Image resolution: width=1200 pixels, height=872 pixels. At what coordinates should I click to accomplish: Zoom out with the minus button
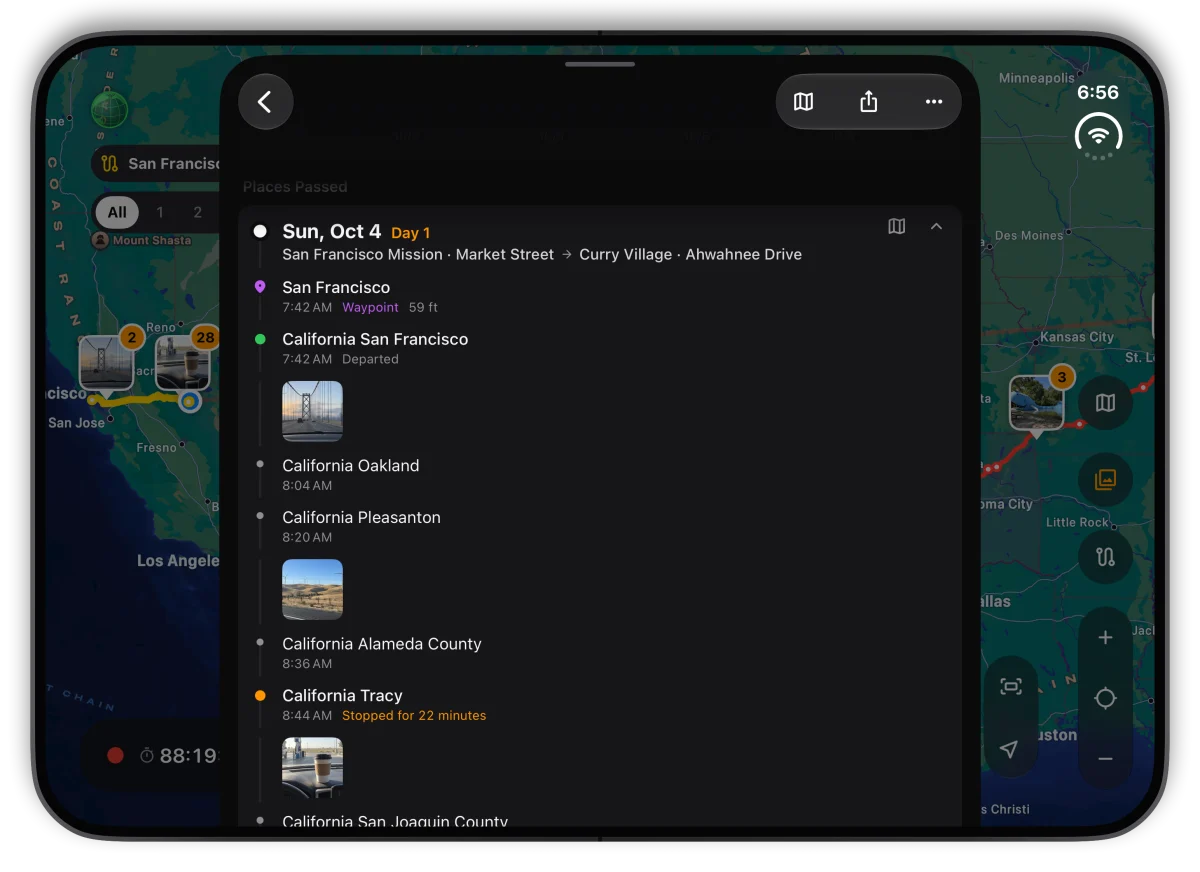(1105, 760)
